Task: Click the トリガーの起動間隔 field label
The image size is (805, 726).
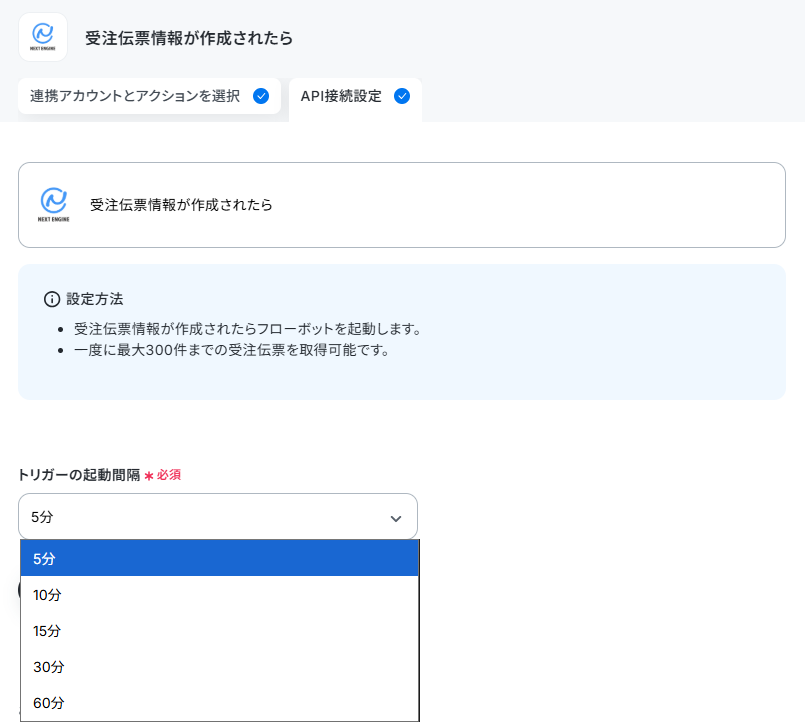Action: pyautogui.click(x=79, y=475)
